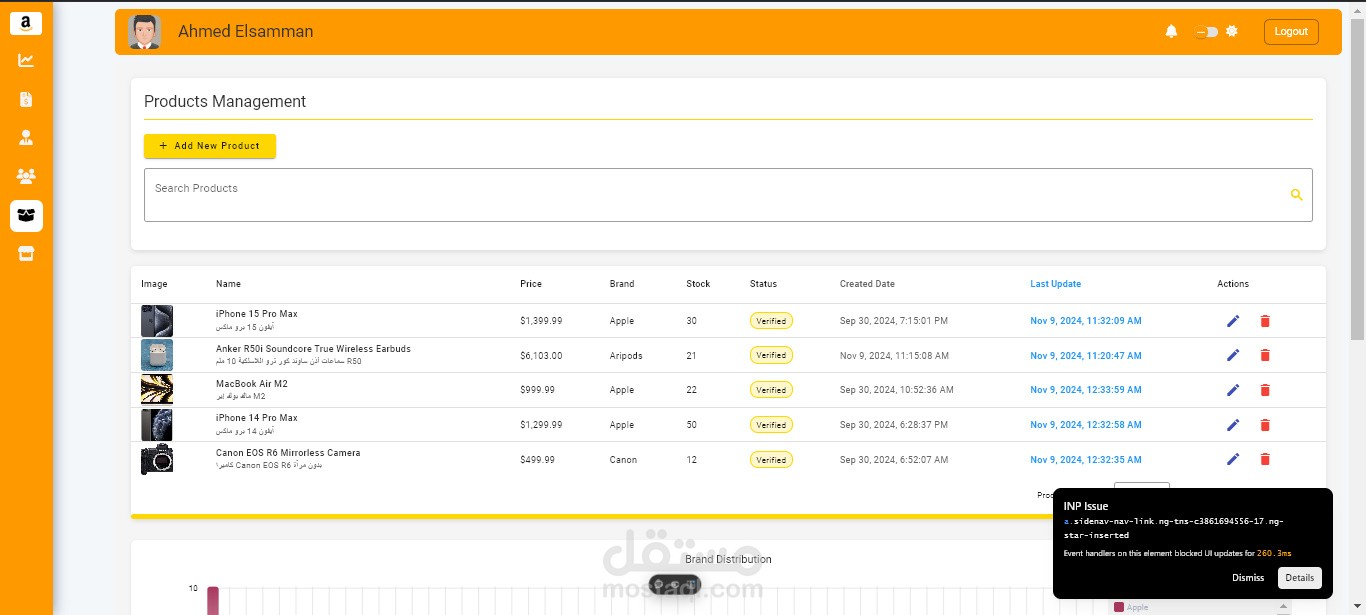The image size is (1366, 615).
Task: Edit the Anker R50i Earbuds row
Action: [1233, 355]
